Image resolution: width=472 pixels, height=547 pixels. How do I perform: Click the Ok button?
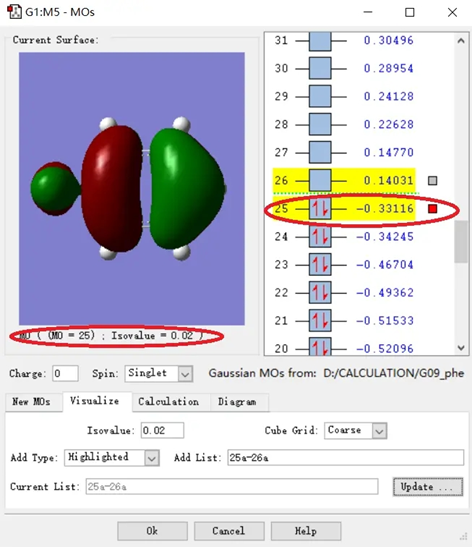(x=152, y=531)
